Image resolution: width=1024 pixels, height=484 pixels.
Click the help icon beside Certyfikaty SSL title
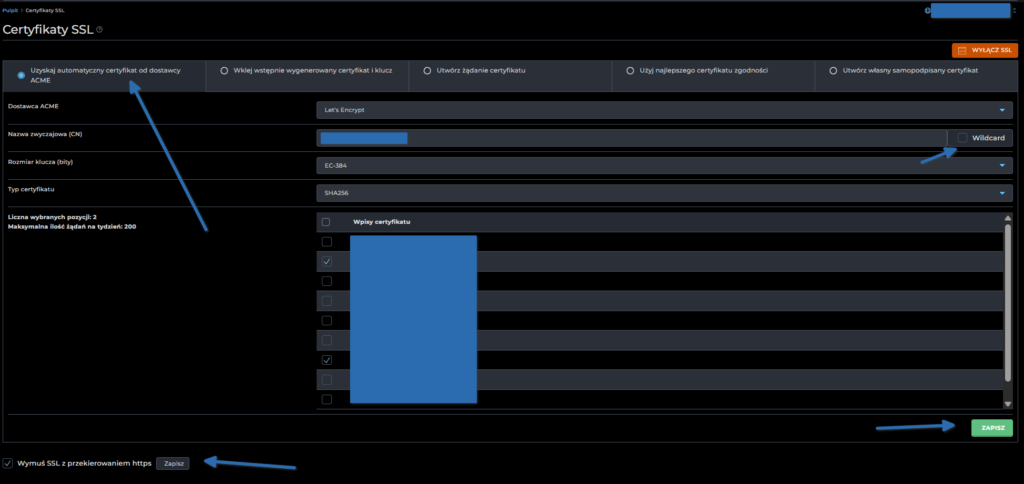(x=99, y=30)
